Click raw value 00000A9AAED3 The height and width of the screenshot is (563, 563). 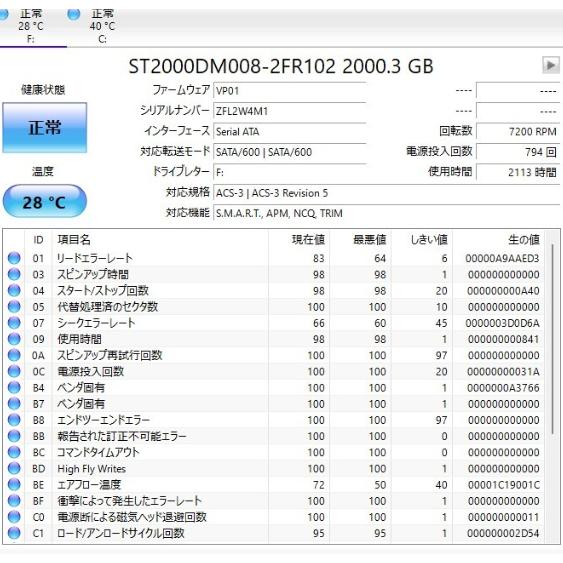(502, 258)
